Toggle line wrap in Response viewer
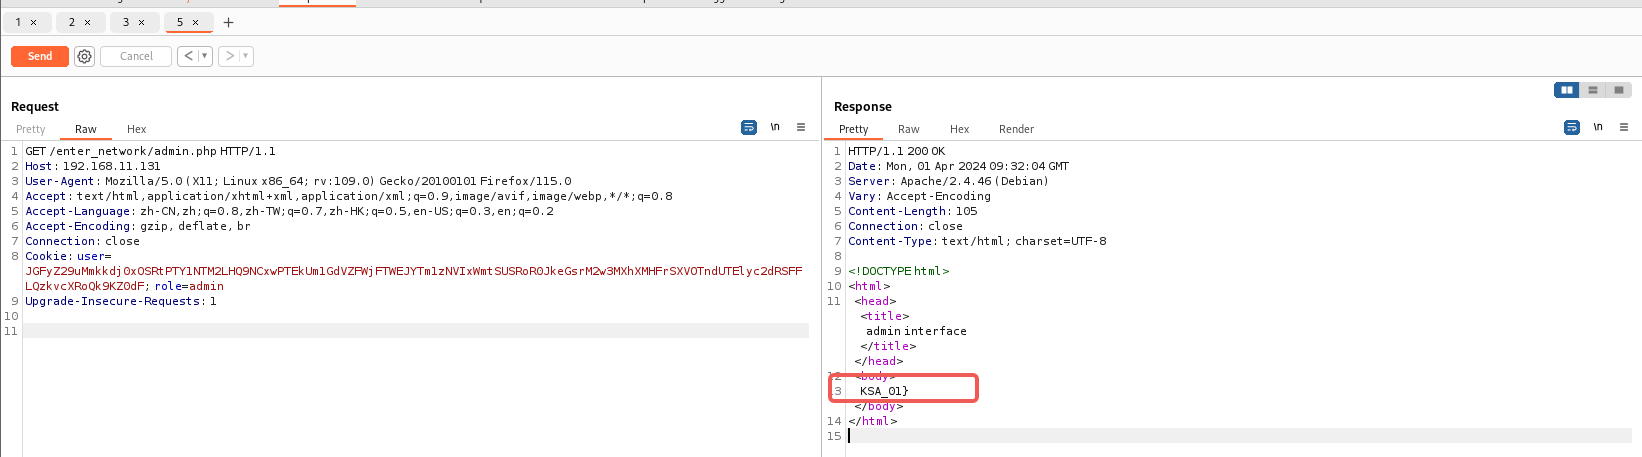This screenshot has width=1642, height=457. click(x=1572, y=127)
